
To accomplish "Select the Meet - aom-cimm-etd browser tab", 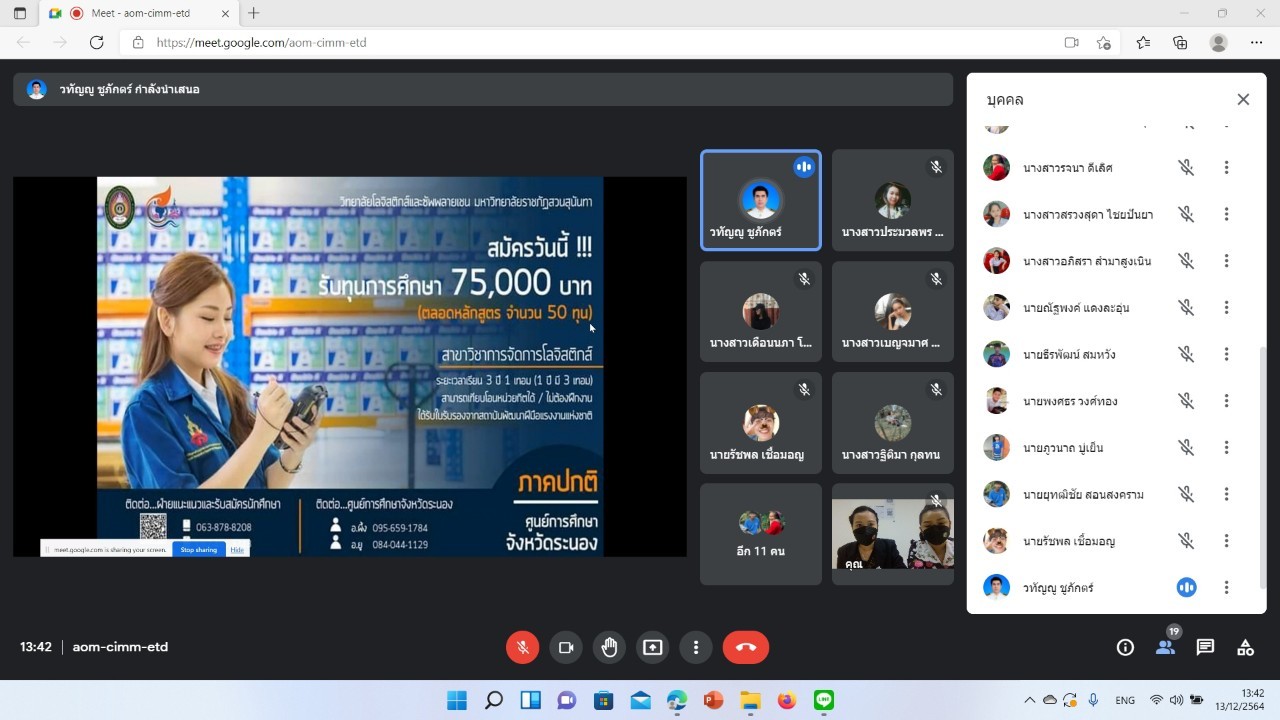I will (140, 14).
